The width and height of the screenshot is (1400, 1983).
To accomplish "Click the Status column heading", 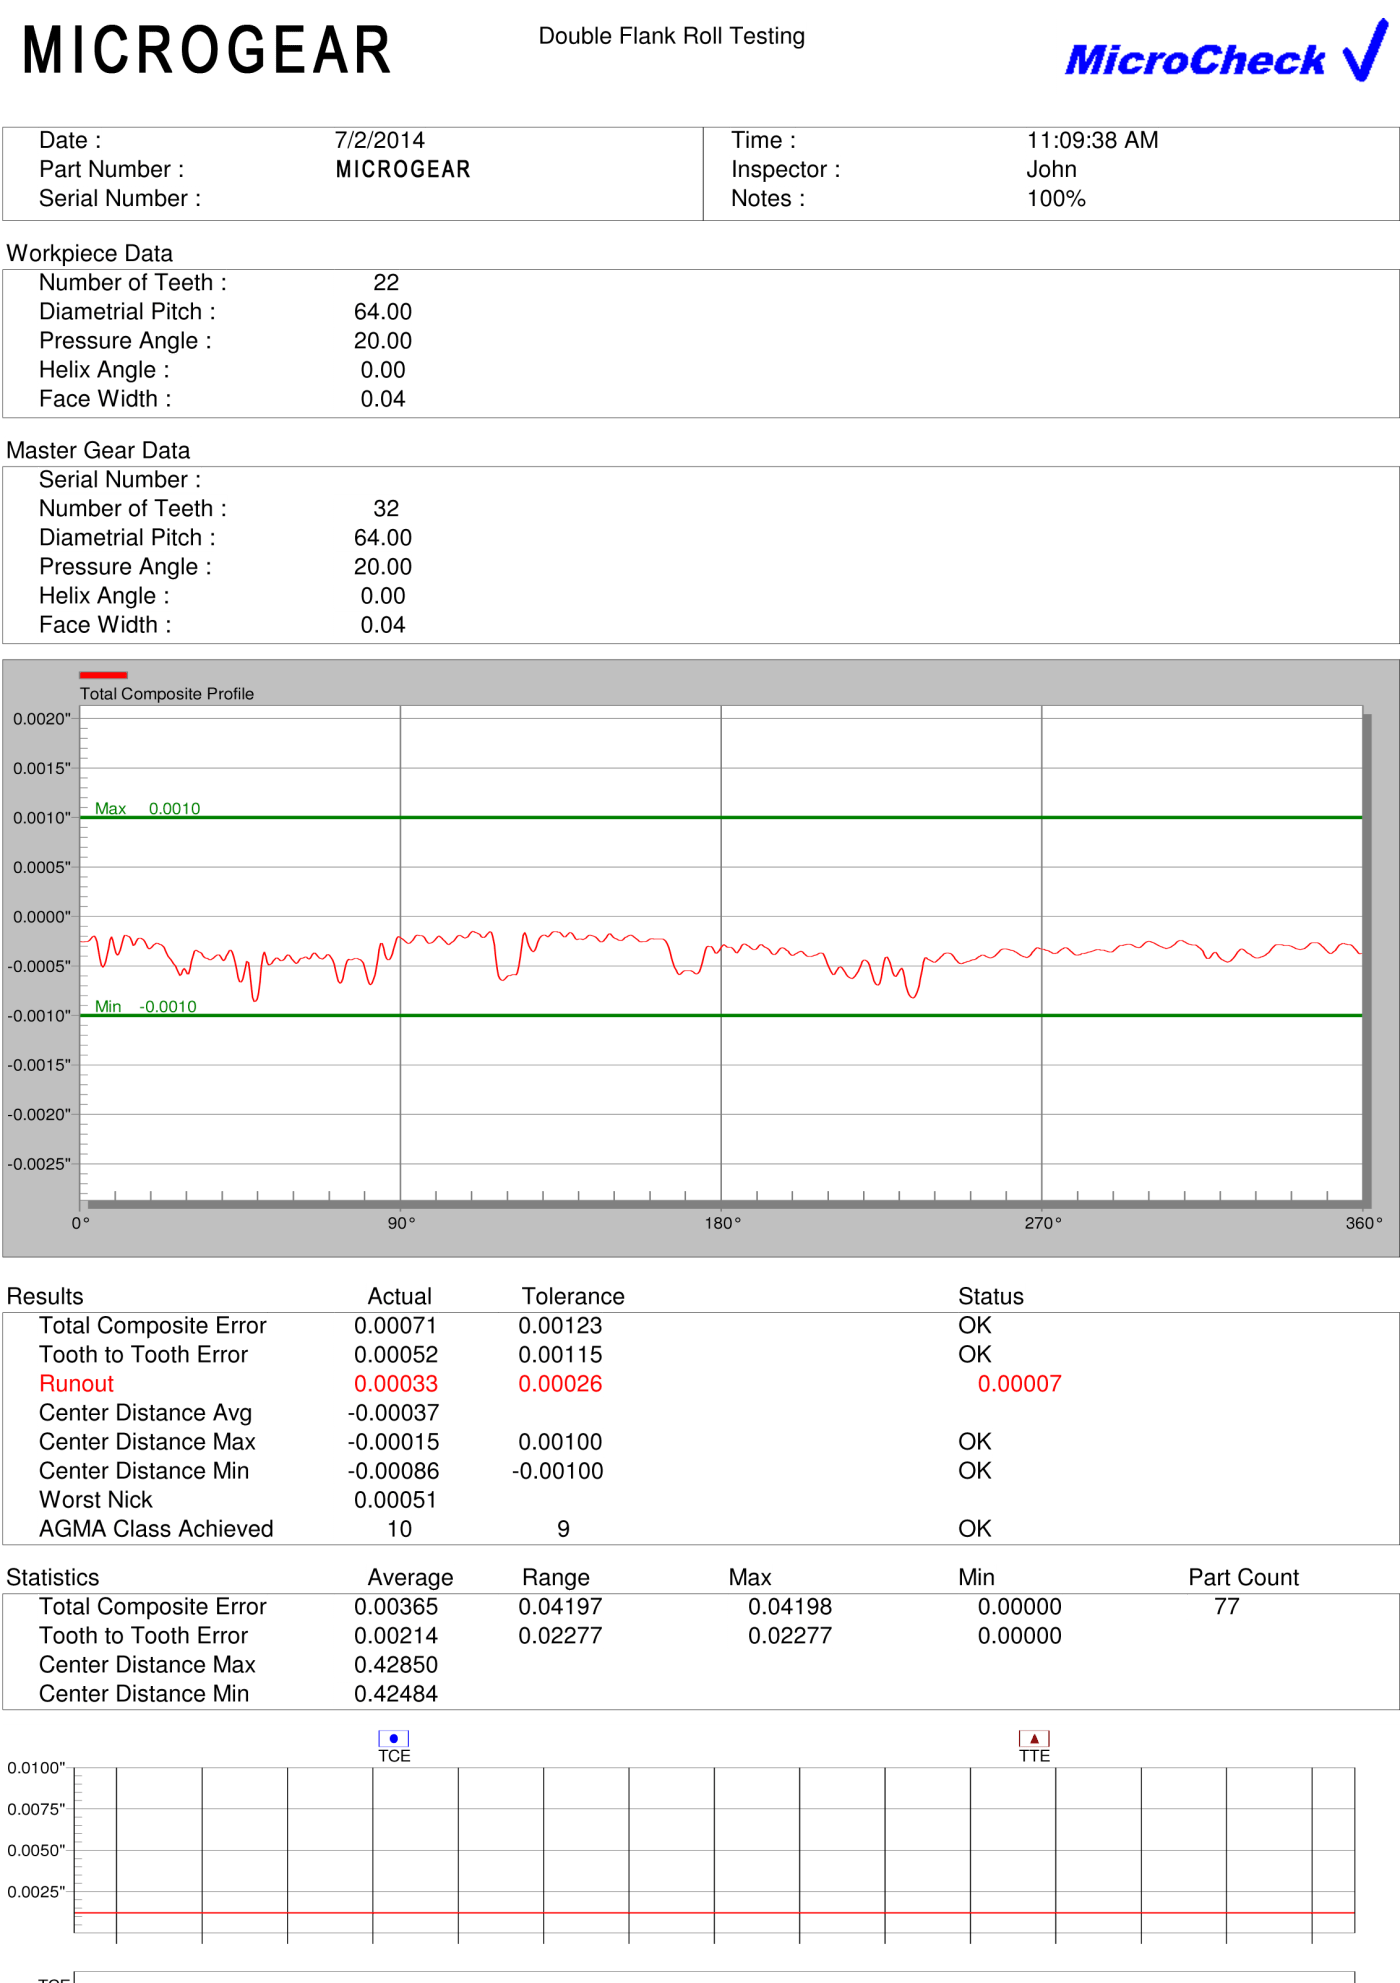I will (x=991, y=1297).
